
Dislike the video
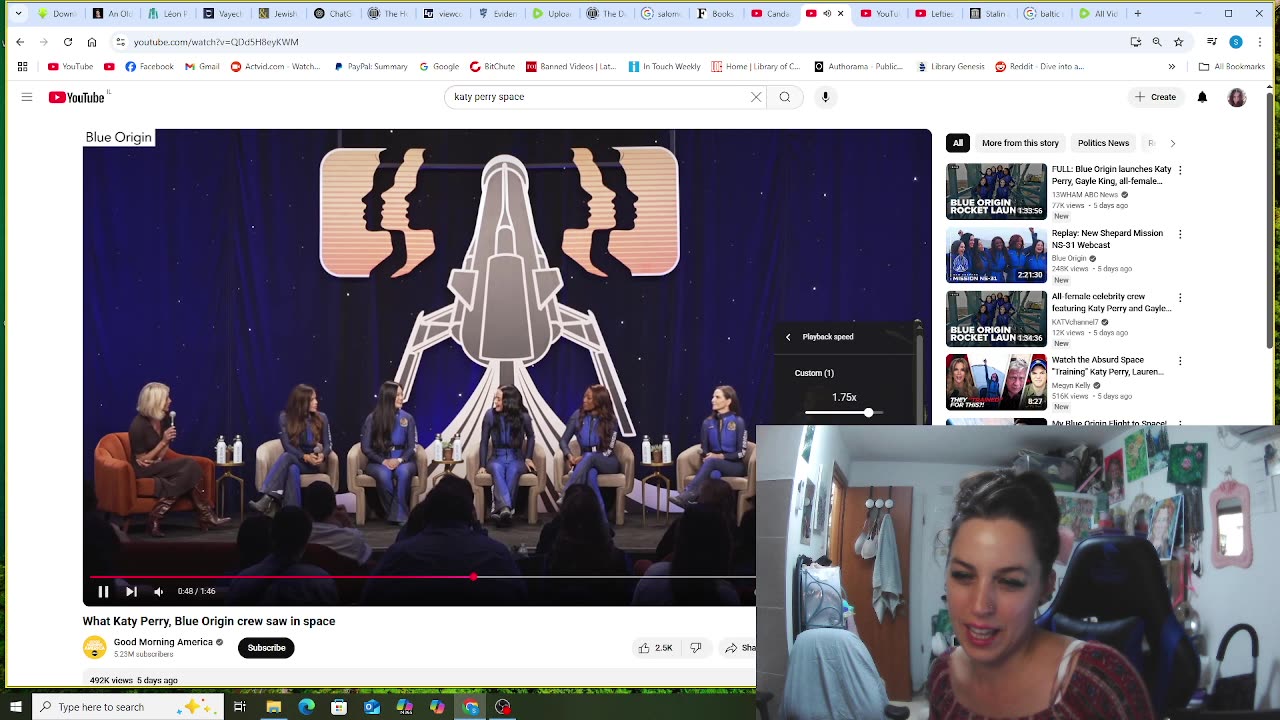(x=696, y=648)
